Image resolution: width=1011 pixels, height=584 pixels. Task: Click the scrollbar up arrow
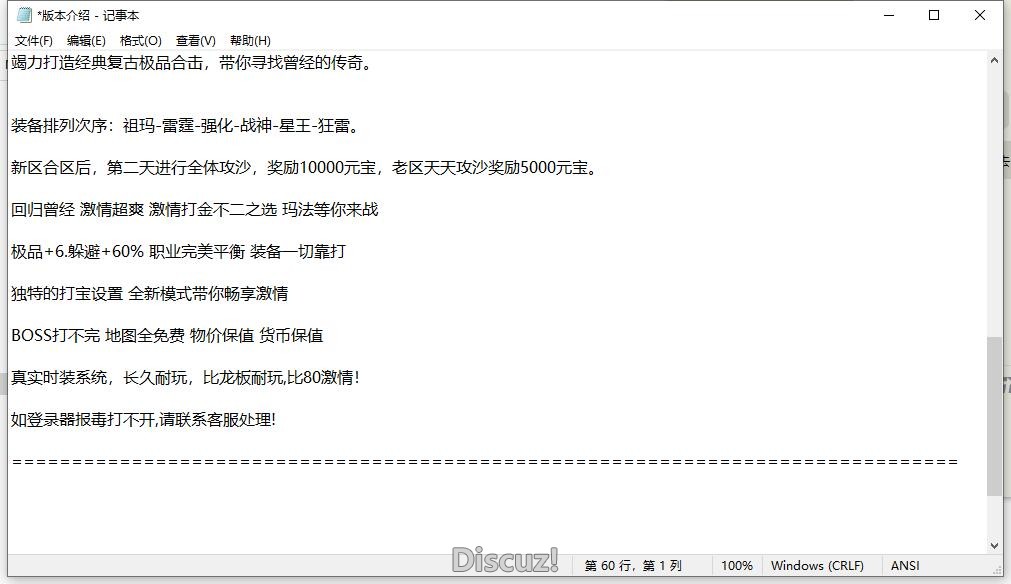click(x=996, y=58)
